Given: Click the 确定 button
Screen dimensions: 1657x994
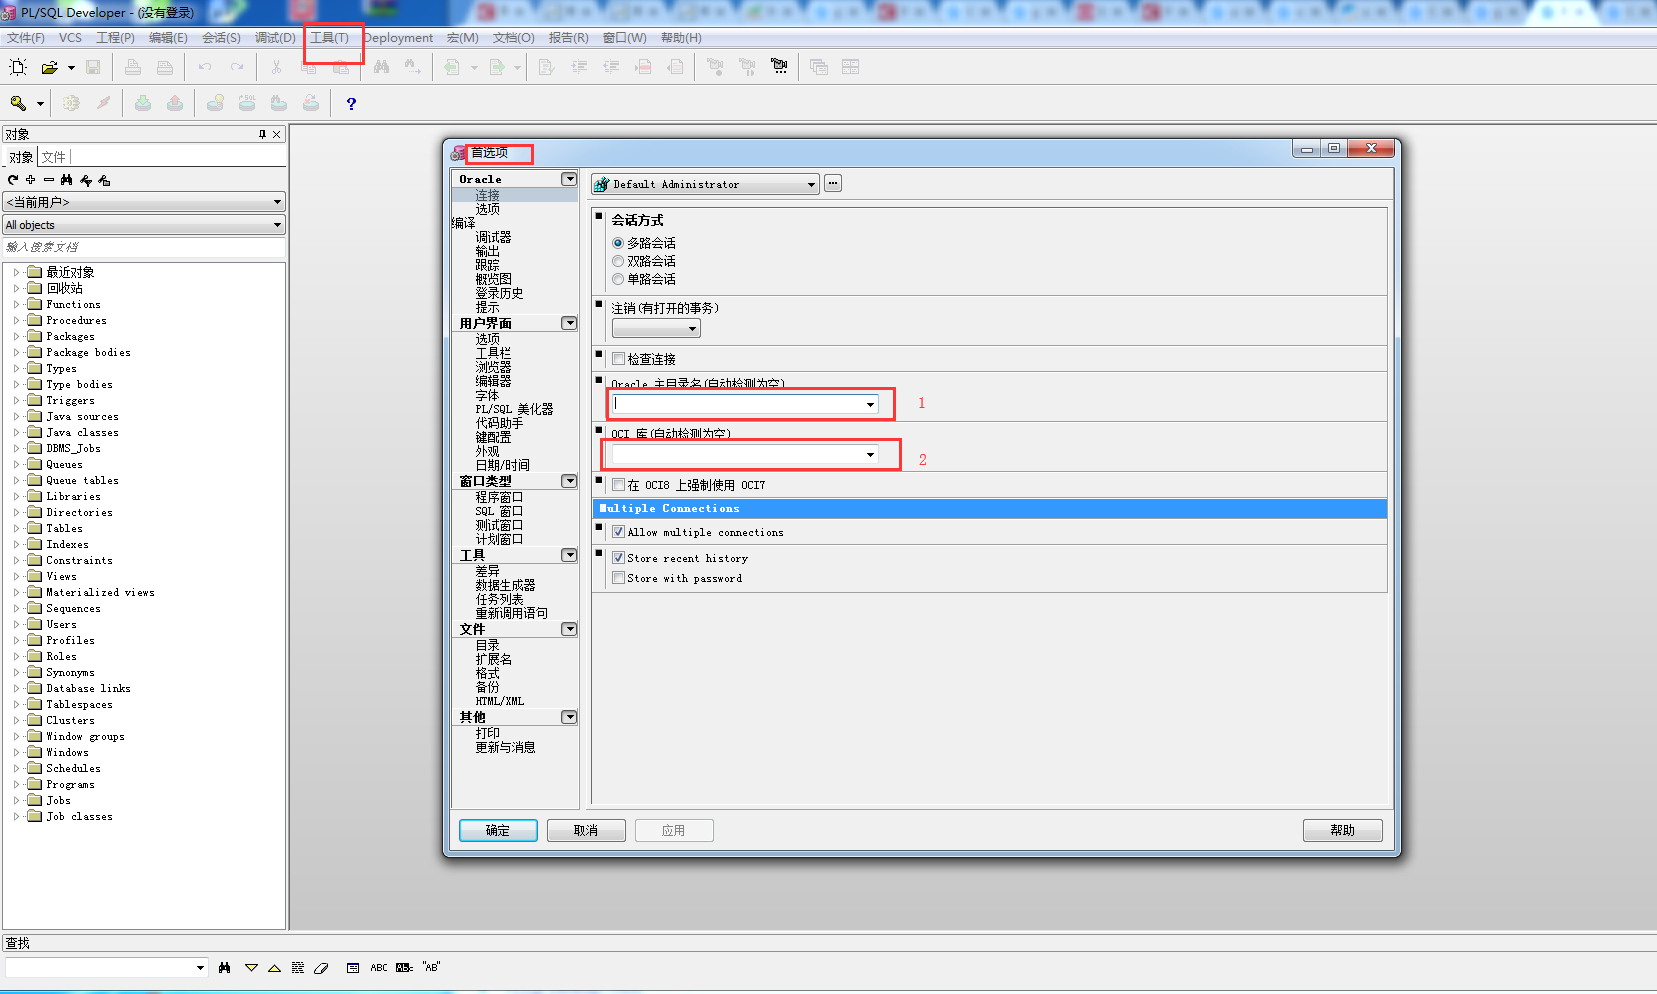Looking at the screenshot, I should (498, 830).
